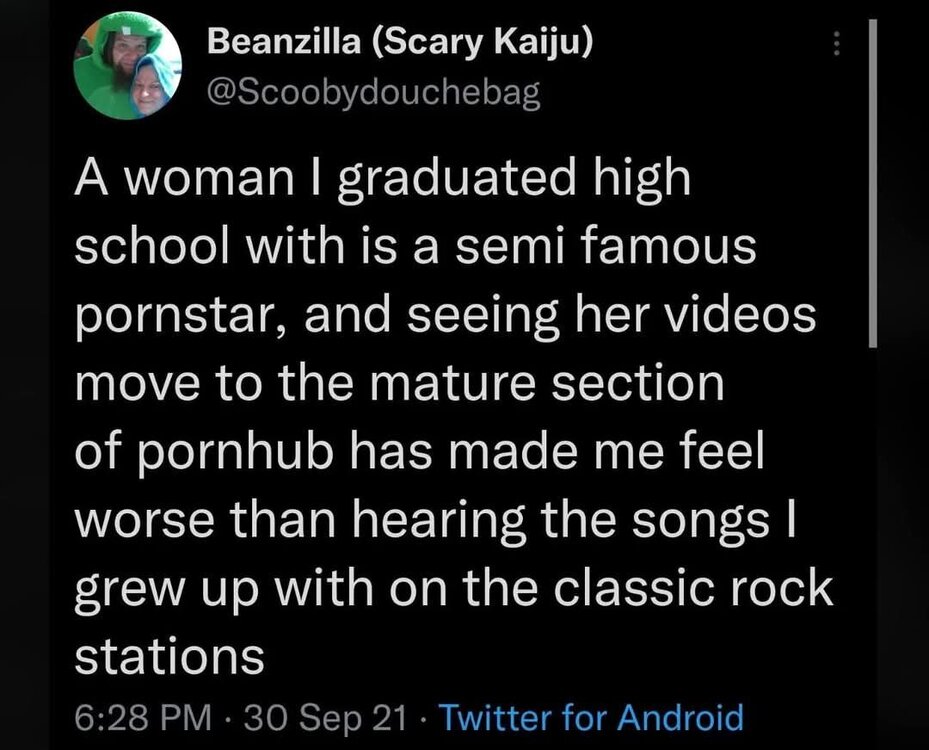Click the words 'semi famous' in the tweet
Image resolution: width=929 pixels, height=750 pixels.
point(621,246)
